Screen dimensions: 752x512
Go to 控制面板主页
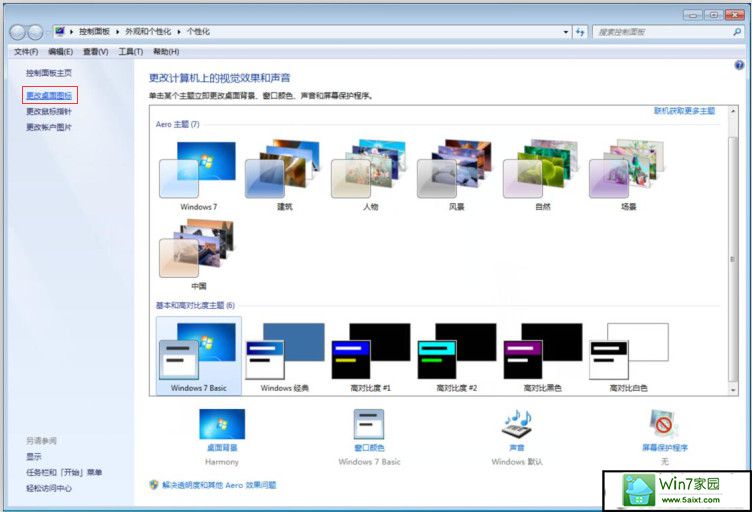pos(49,73)
